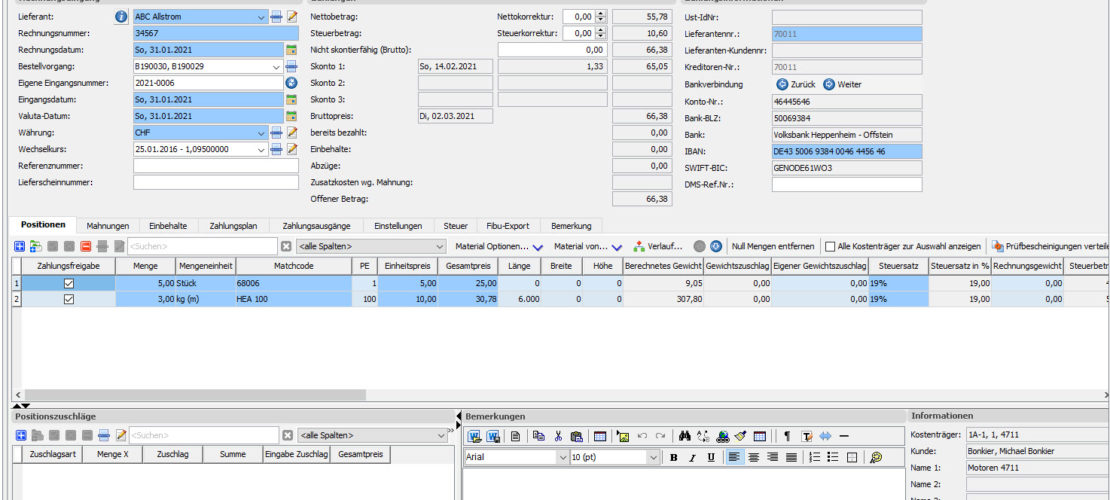This screenshot has width=1110, height=500.
Task: Apply italic formatting in Bemerkungen editor
Action: (x=692, y=458)
